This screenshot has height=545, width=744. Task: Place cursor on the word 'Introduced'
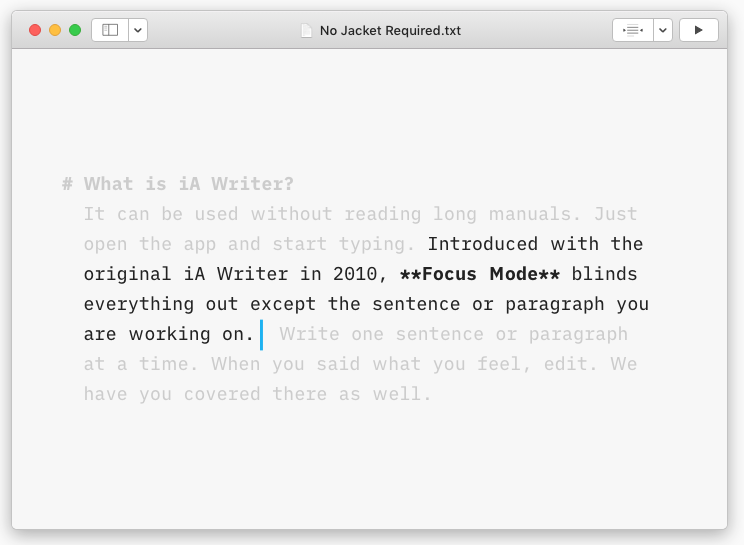(x=483, y=244)
